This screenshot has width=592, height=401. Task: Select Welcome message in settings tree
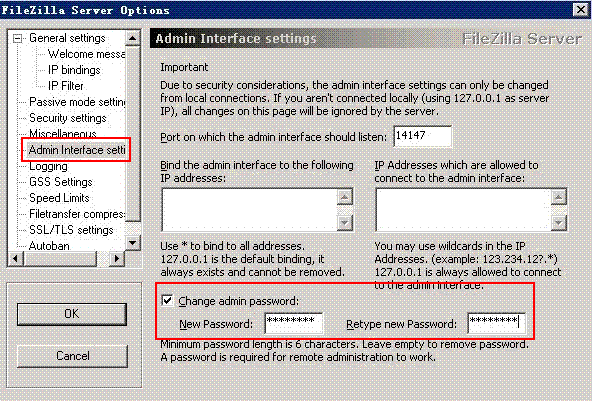(x=86, y=54)
